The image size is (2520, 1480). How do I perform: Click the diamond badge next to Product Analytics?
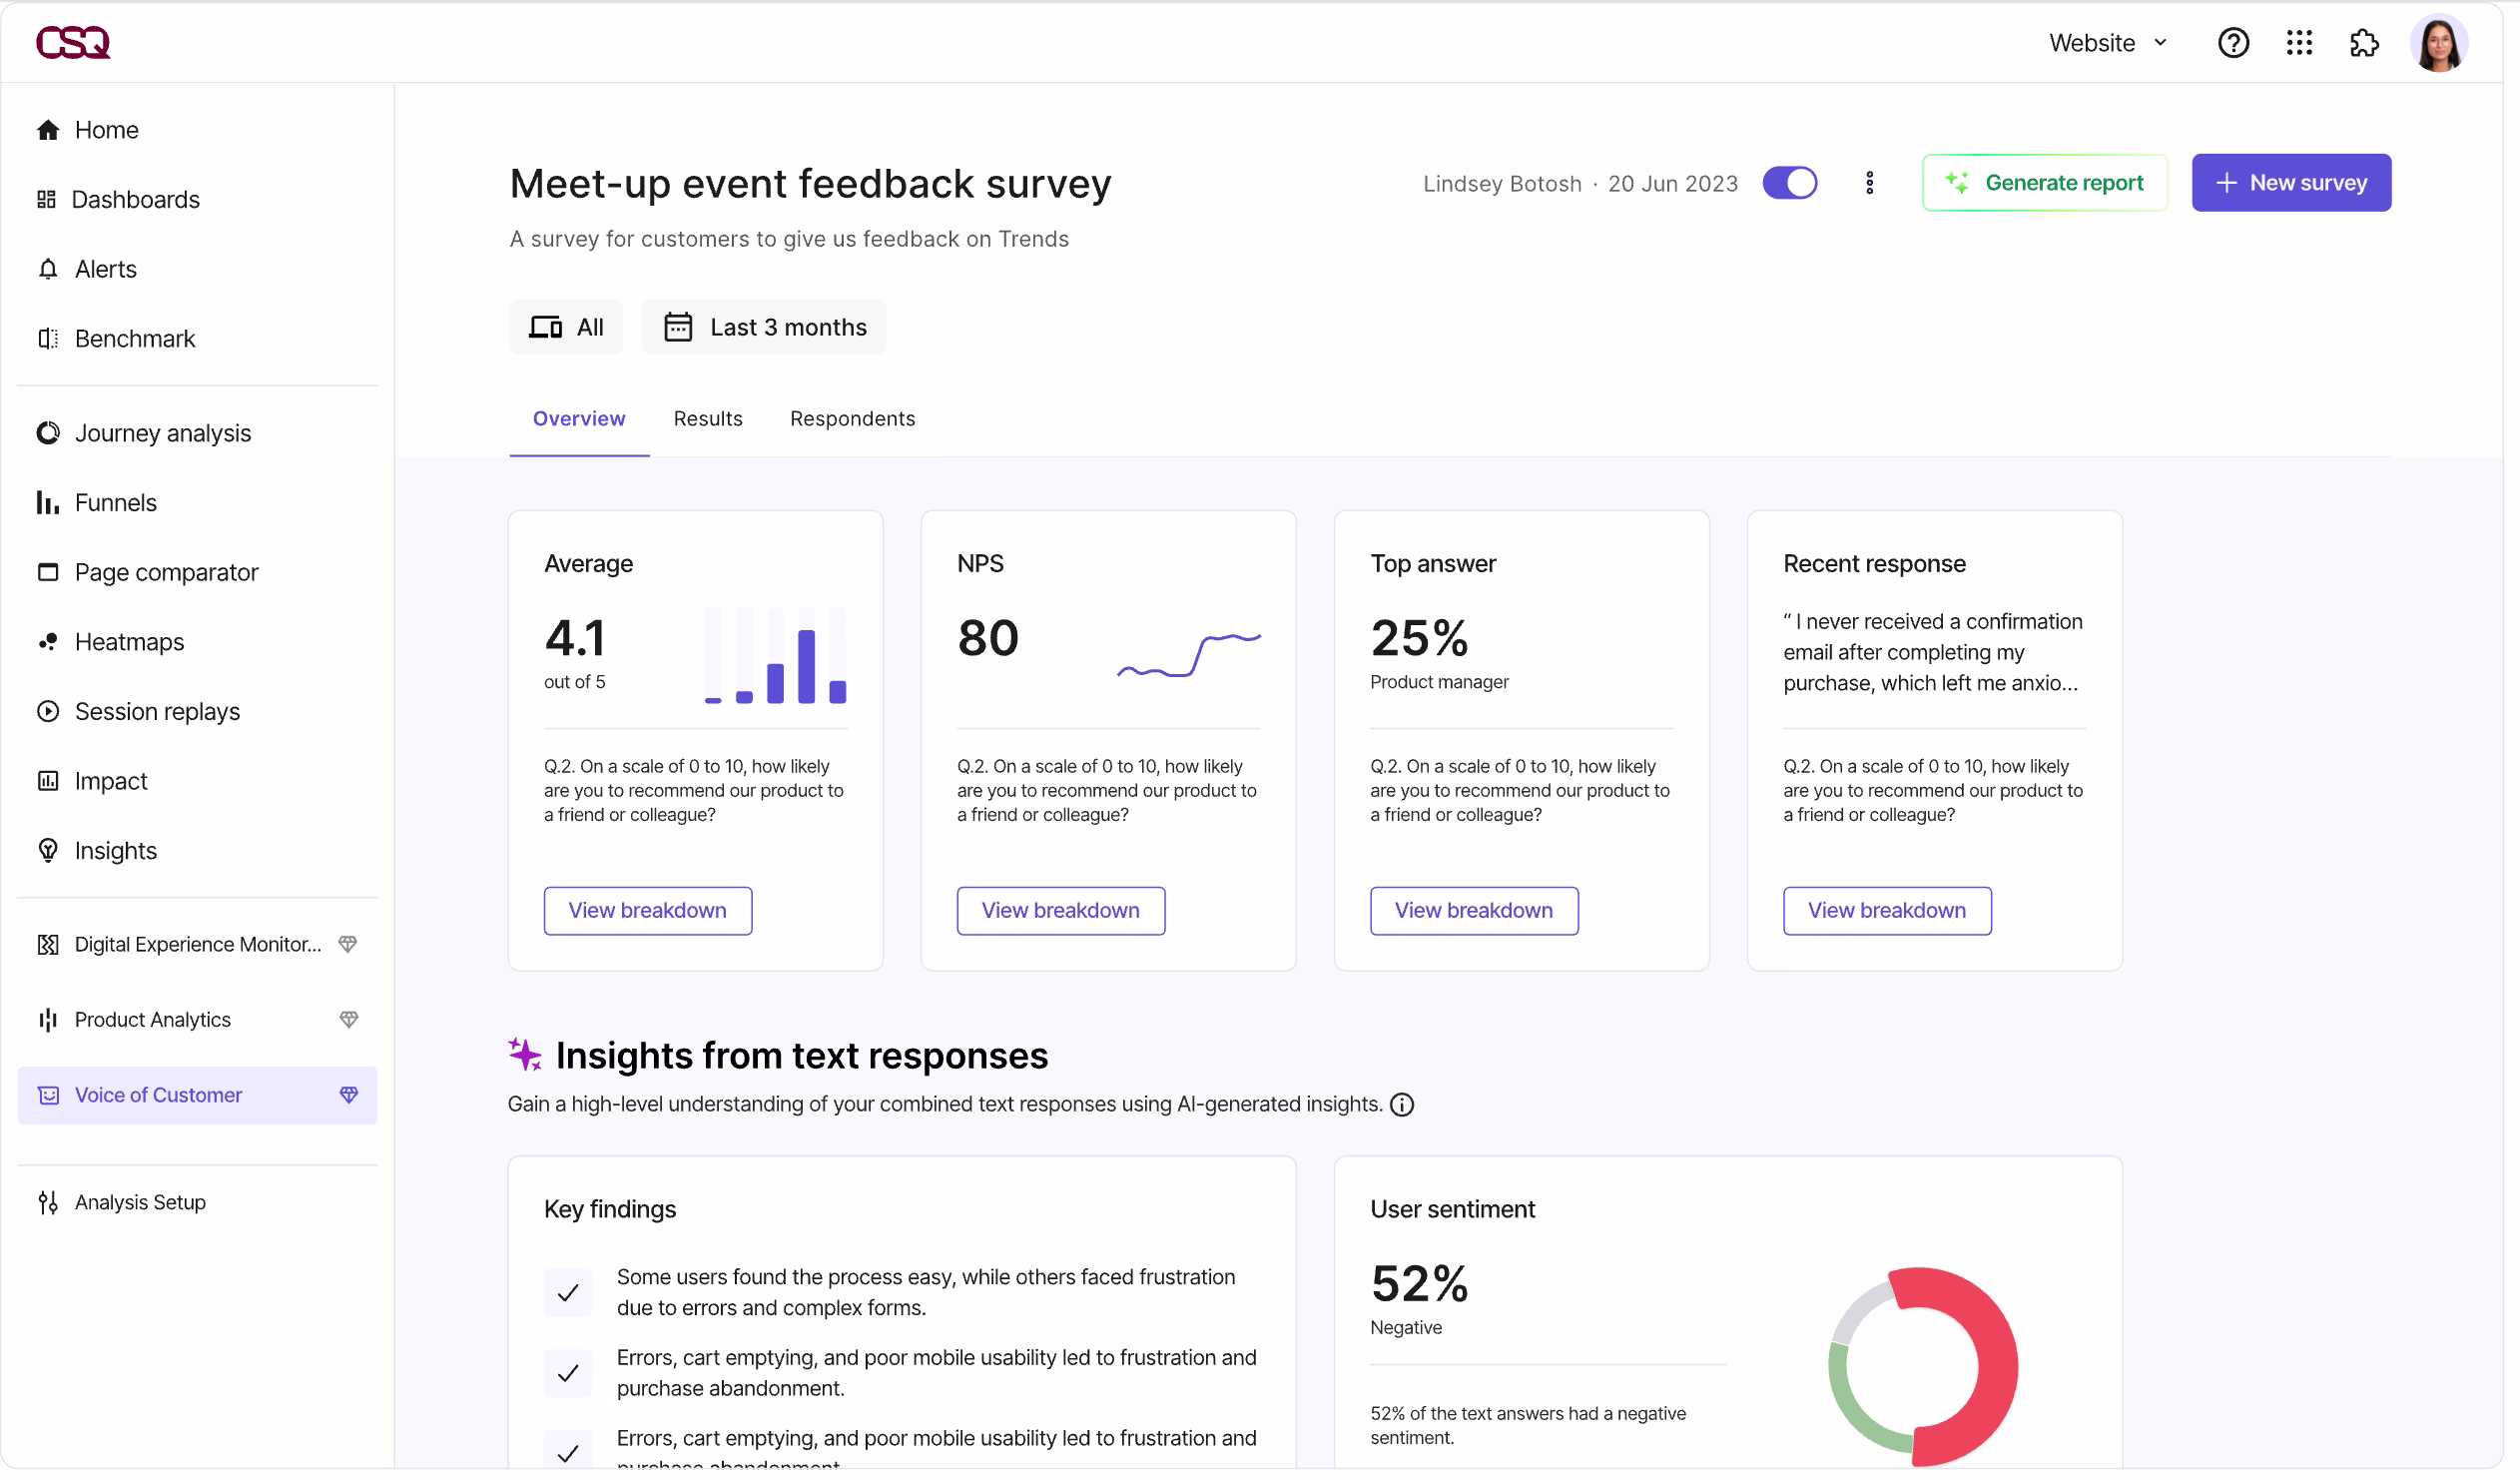pyautogui.click(x=348, y=1020)
